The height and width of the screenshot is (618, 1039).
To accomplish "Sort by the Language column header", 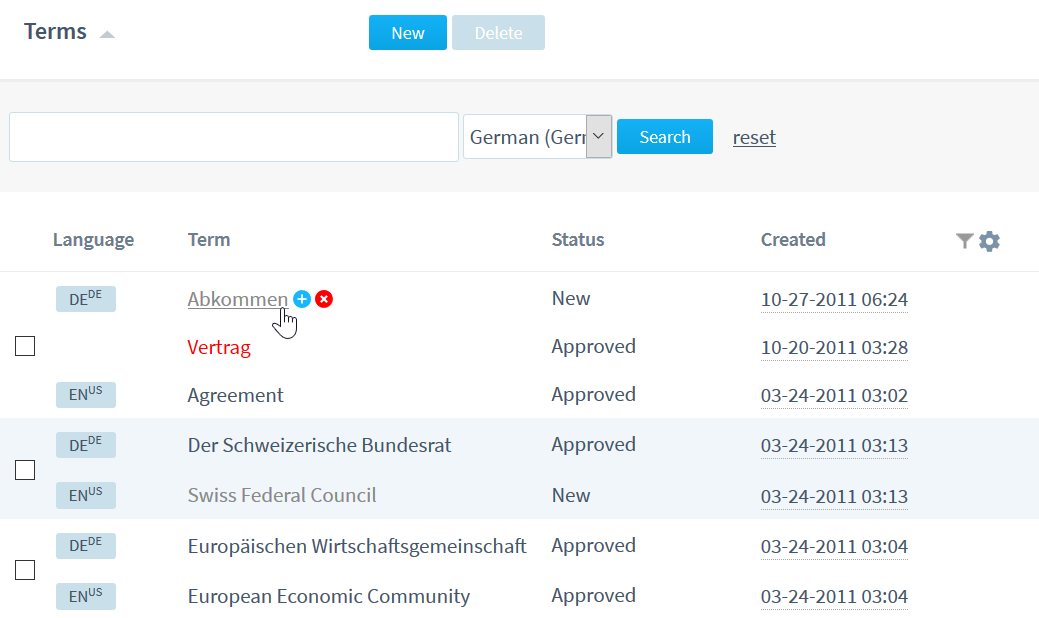I will (93, 240).
